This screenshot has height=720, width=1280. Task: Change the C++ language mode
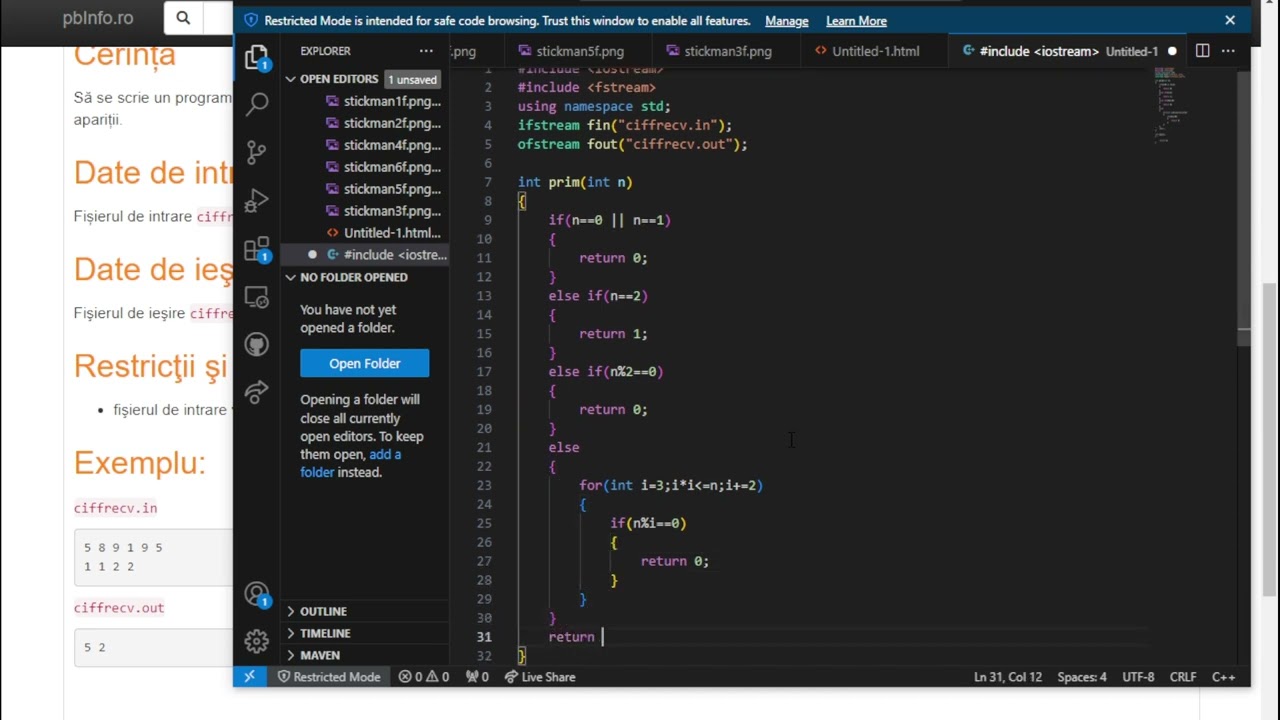point(1224,677)
